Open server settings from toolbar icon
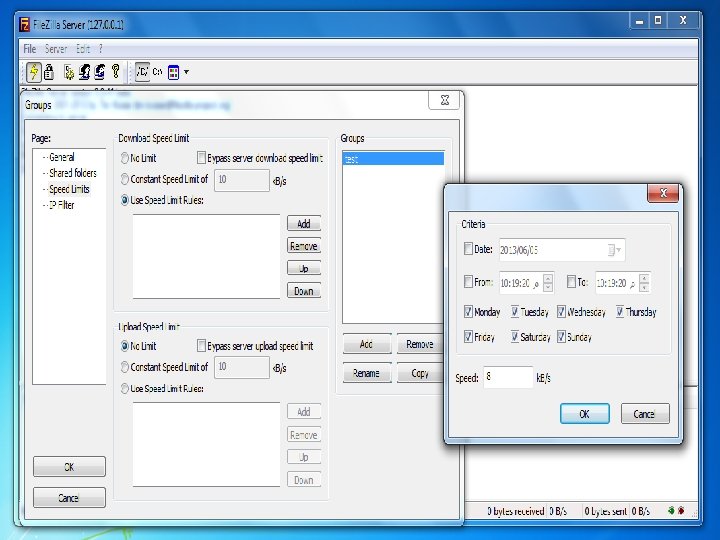Image resolution: width=720 pixels, height=540 pixels. click(69, 72)
